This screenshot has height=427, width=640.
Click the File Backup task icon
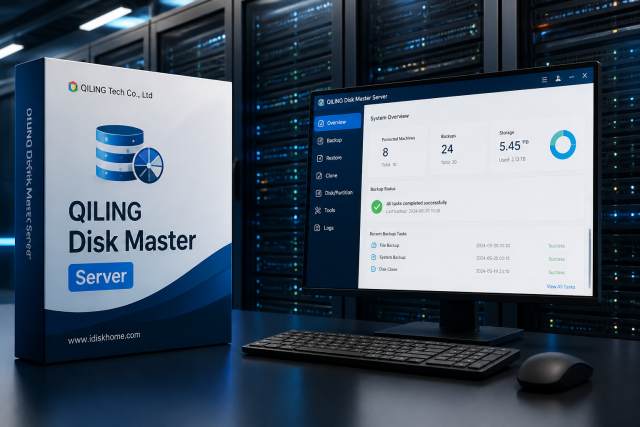373,245
